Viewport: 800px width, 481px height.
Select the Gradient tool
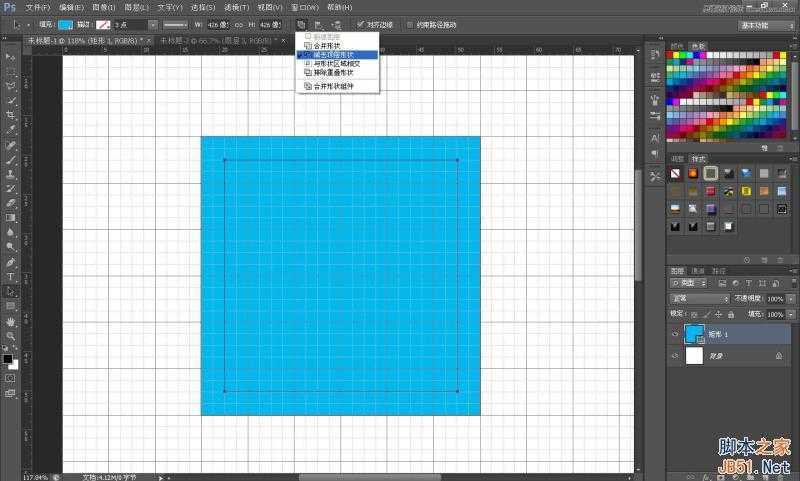[x=10, y=218]
